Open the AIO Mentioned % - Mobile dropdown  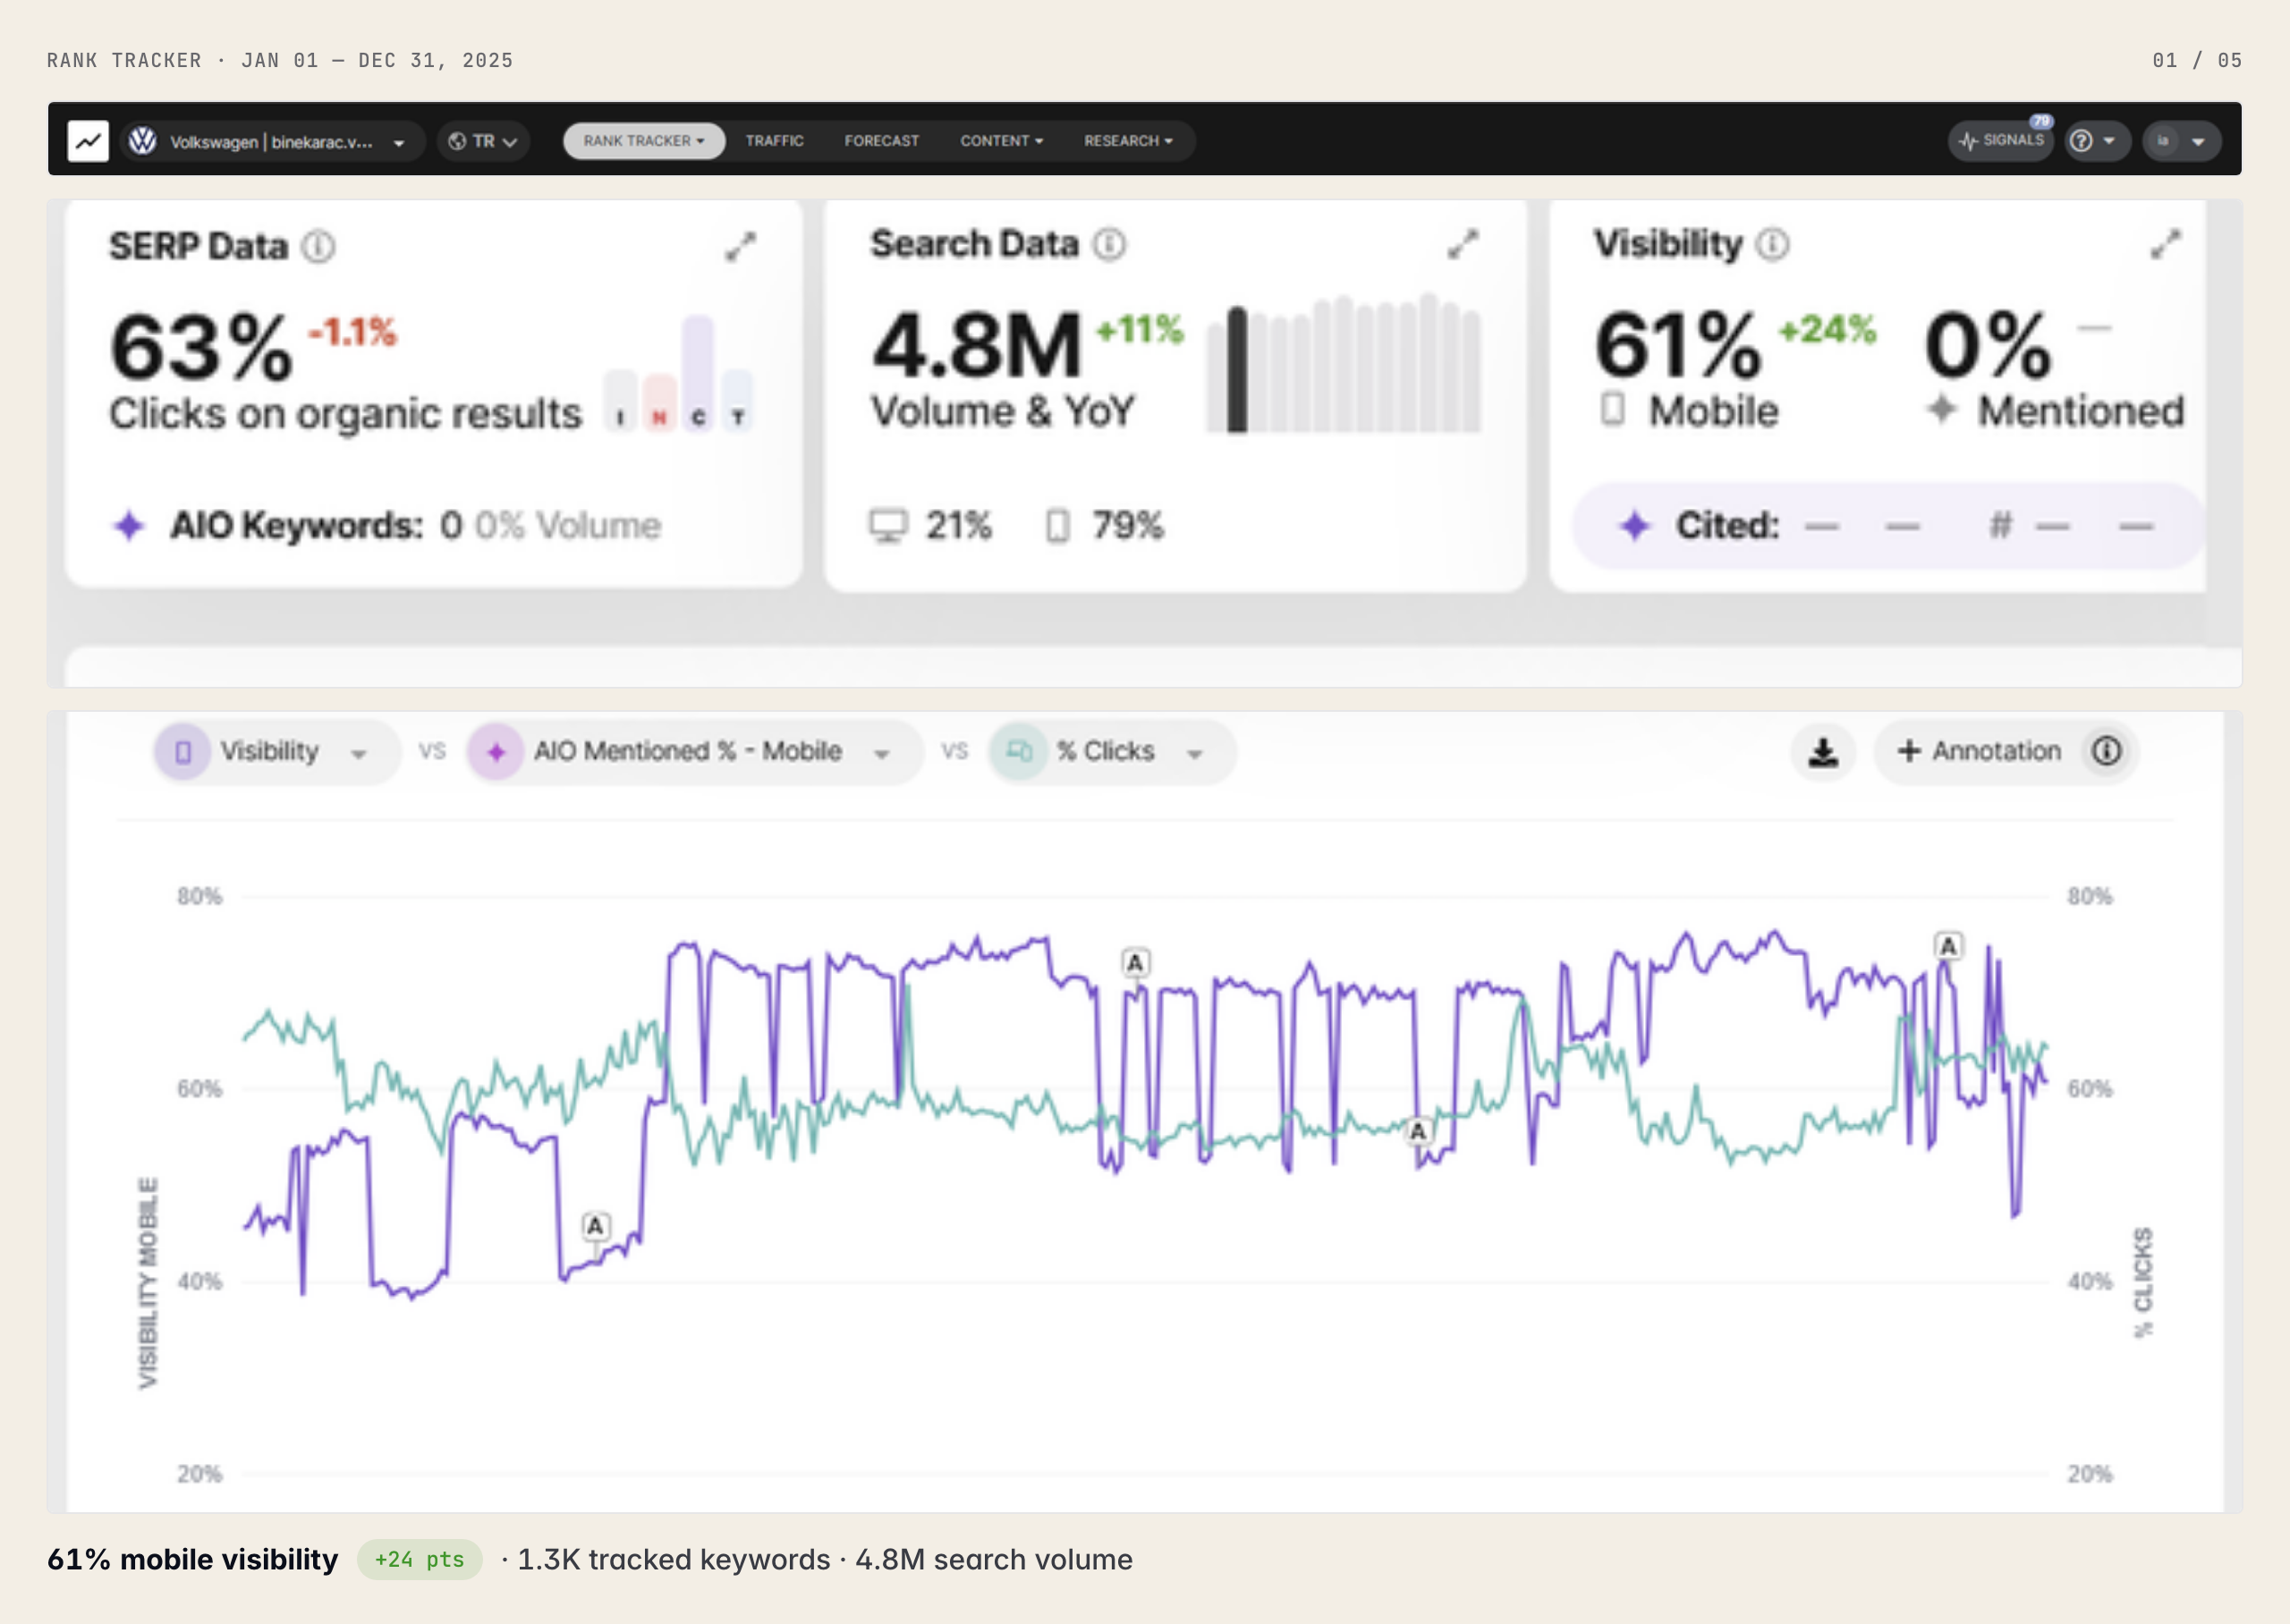point(694,751)
